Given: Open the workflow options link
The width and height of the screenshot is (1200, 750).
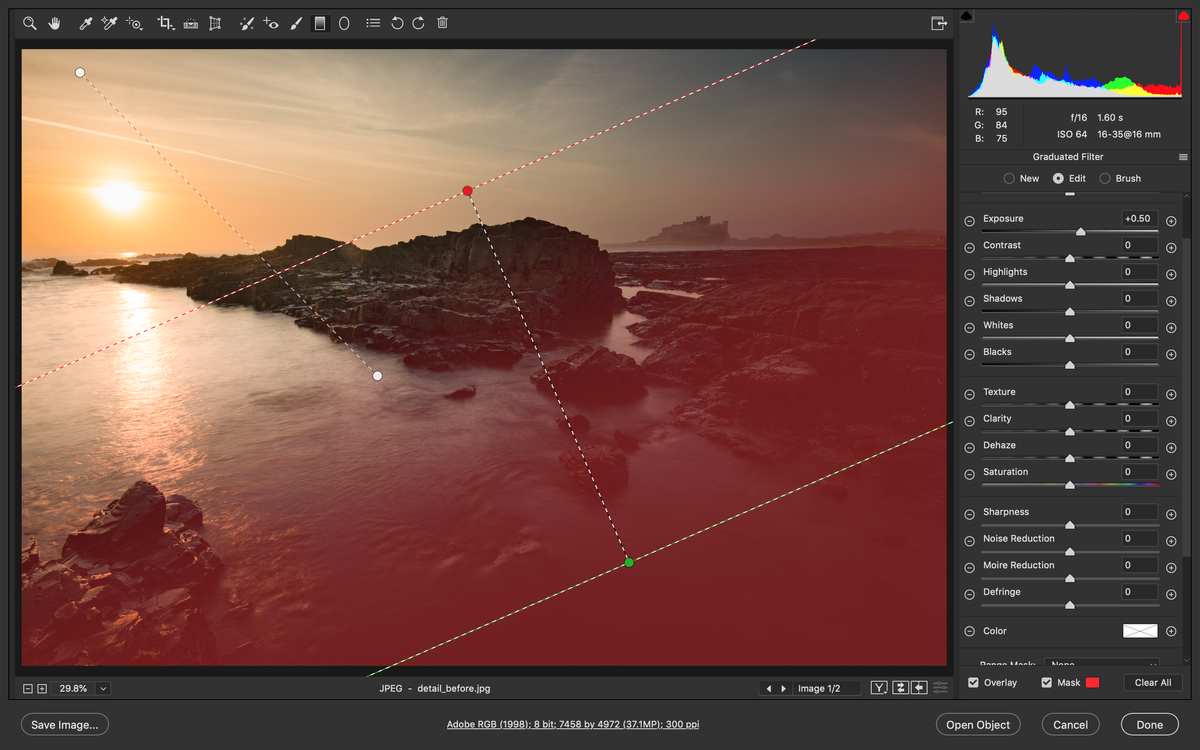Looking at the screenshot, I should [572, 724].
